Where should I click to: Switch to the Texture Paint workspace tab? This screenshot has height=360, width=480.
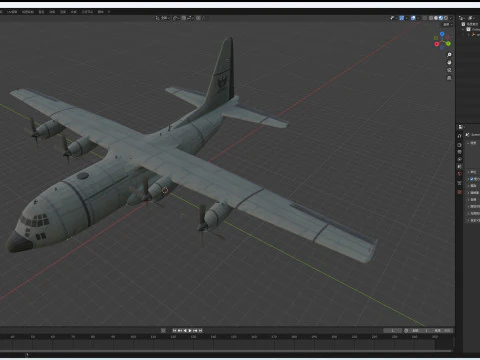point(28,12)
